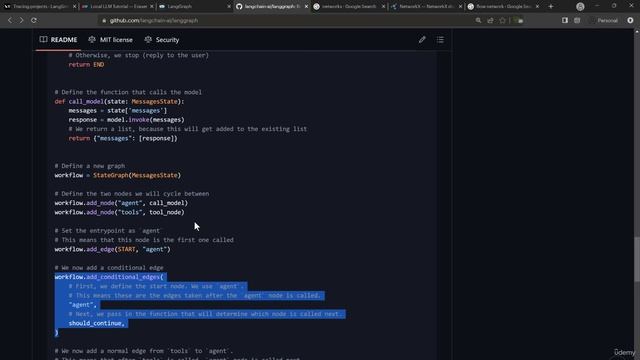Screen dimensions: 640x360
Task: Click the zoom magnifier icon in address bar
Action: (478, 20)
